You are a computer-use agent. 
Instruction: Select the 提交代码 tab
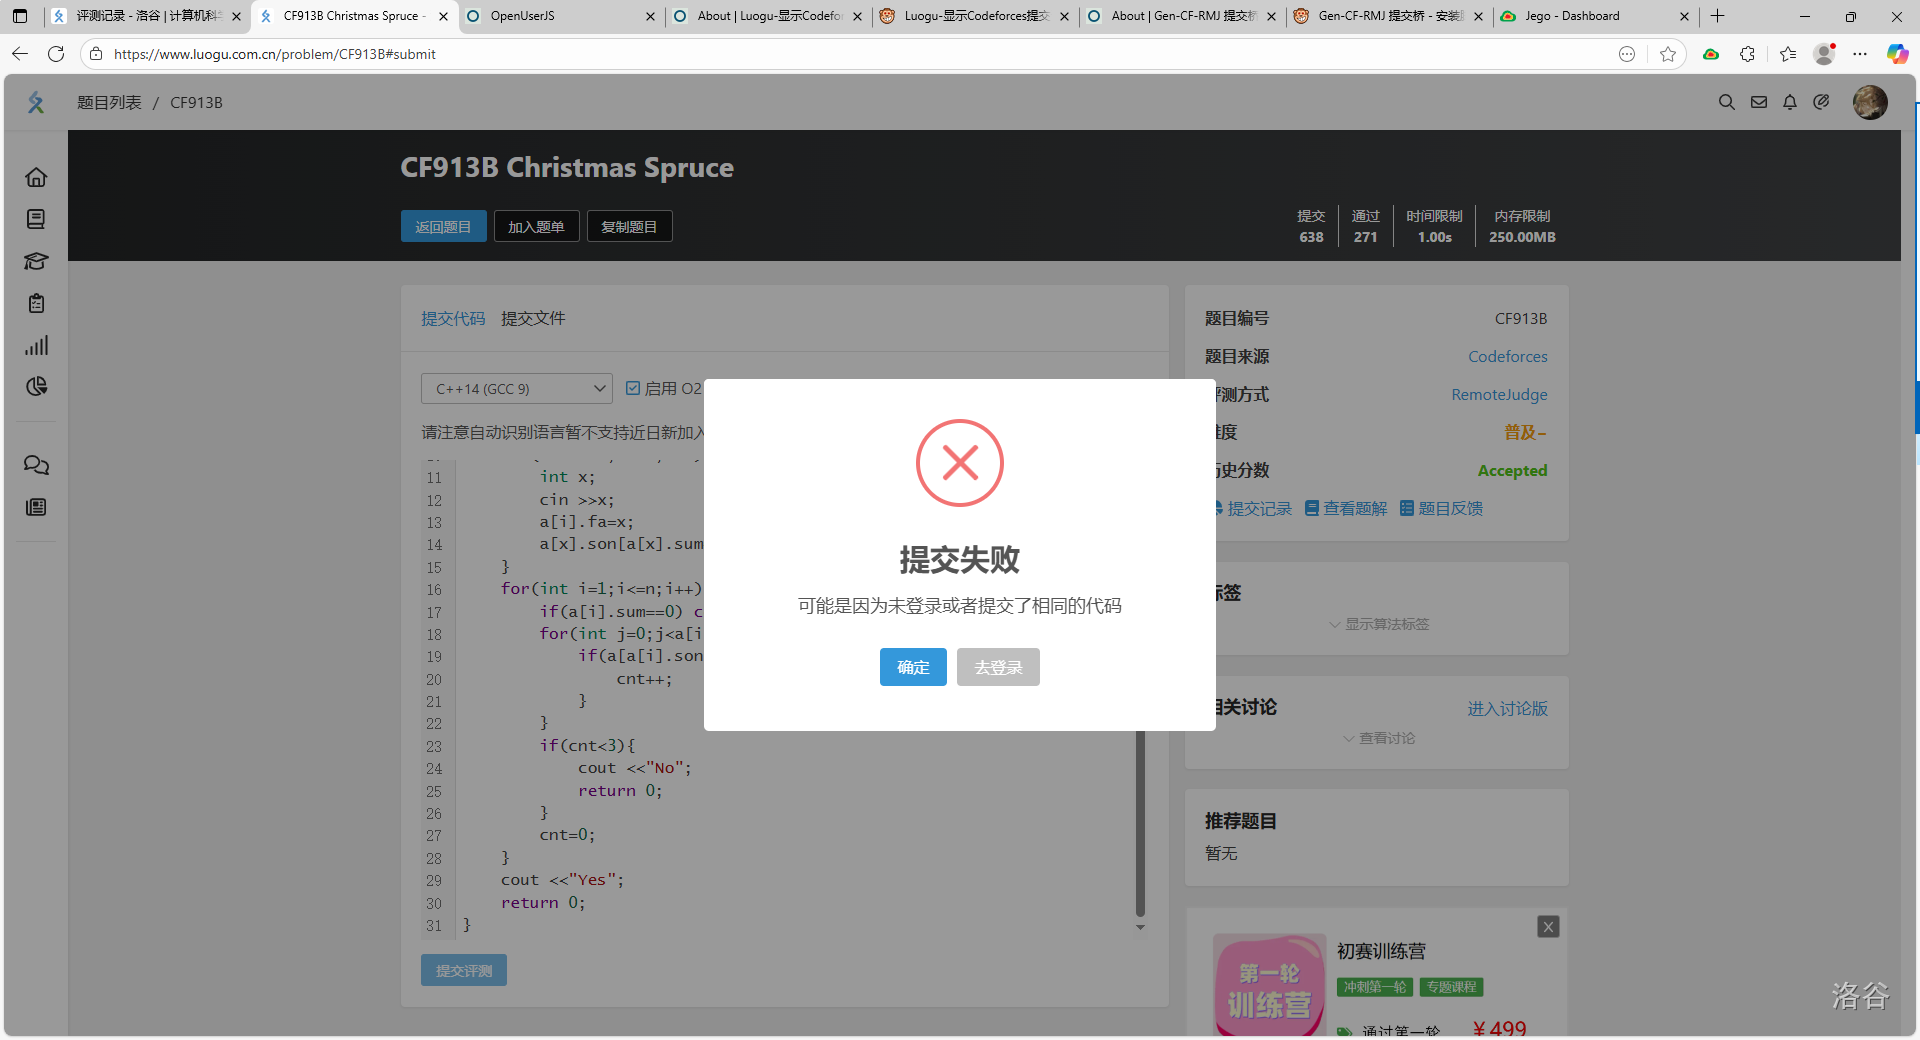tap(452, 318)
